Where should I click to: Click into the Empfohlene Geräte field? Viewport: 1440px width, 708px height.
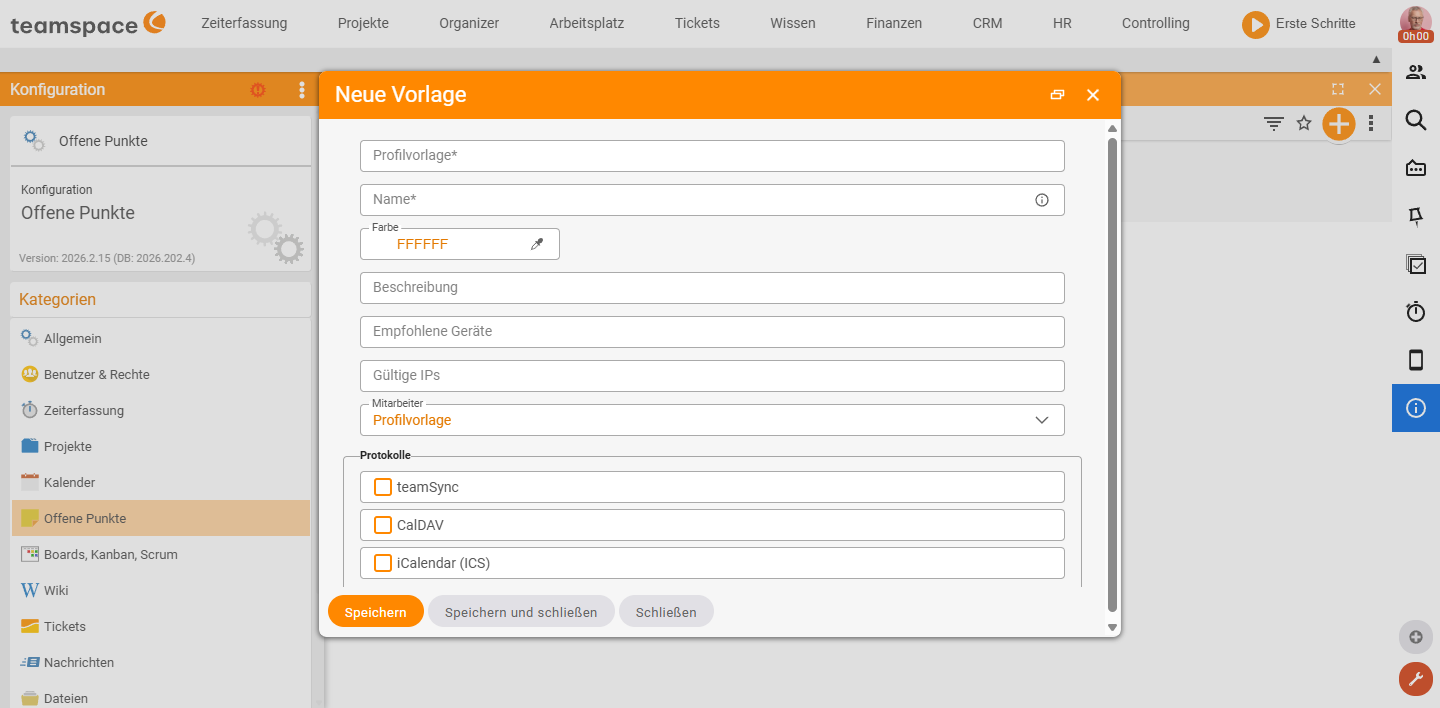pos(712,332)
